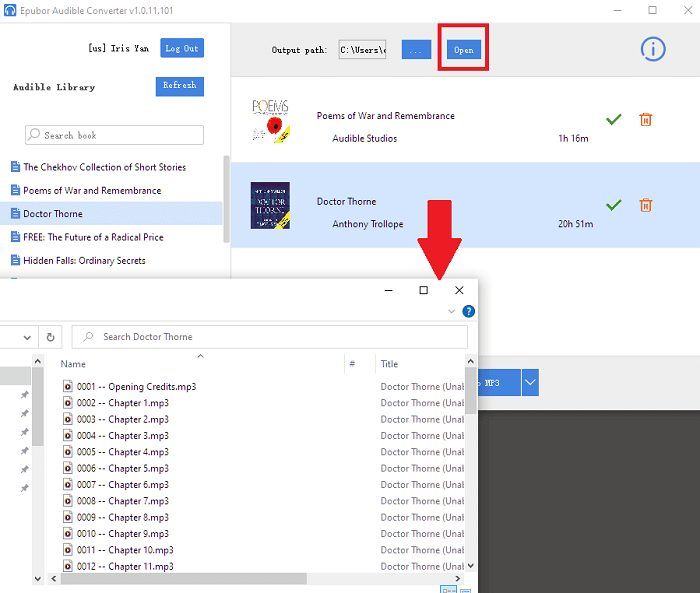Refresh the Audible Library

pyautogui.click(x=179, y=86)
